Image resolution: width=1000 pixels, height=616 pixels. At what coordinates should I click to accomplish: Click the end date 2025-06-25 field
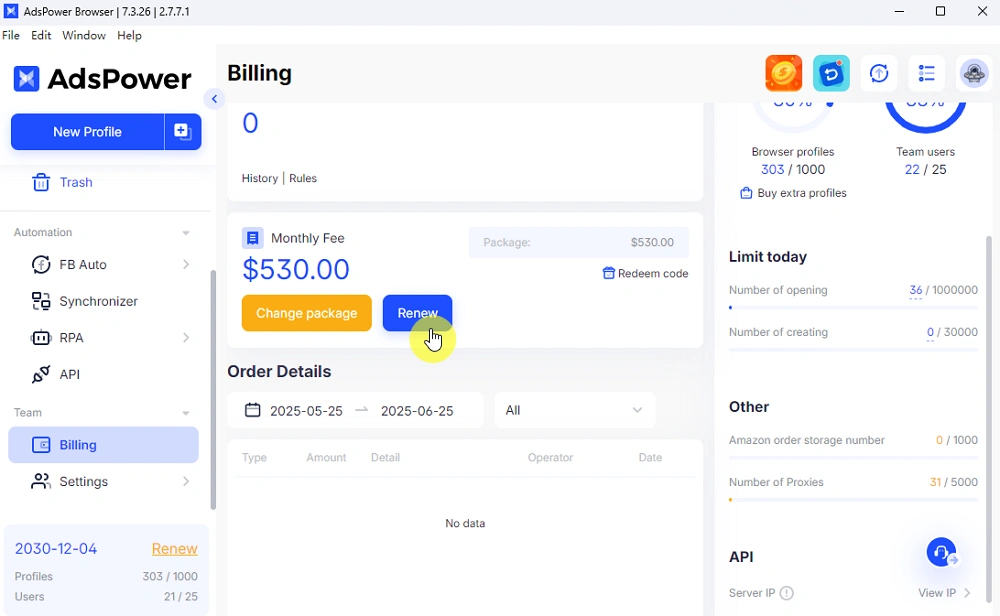tap(417, 411)
